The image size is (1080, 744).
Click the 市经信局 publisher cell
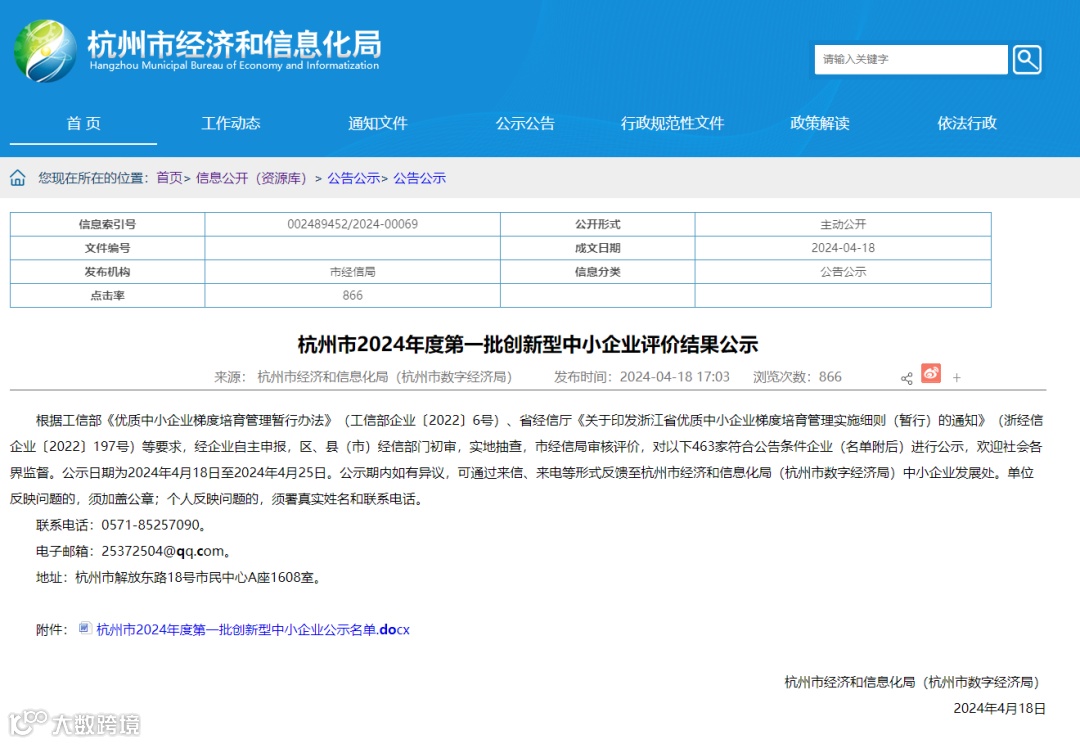click(x=353, y=271)
